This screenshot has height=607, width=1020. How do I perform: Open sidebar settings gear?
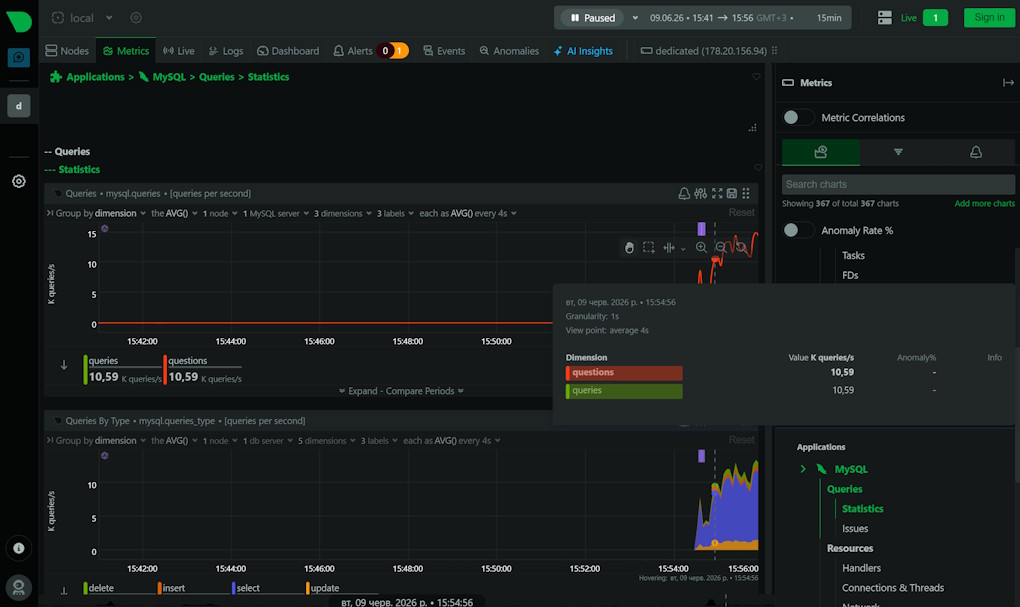(19, 182)
